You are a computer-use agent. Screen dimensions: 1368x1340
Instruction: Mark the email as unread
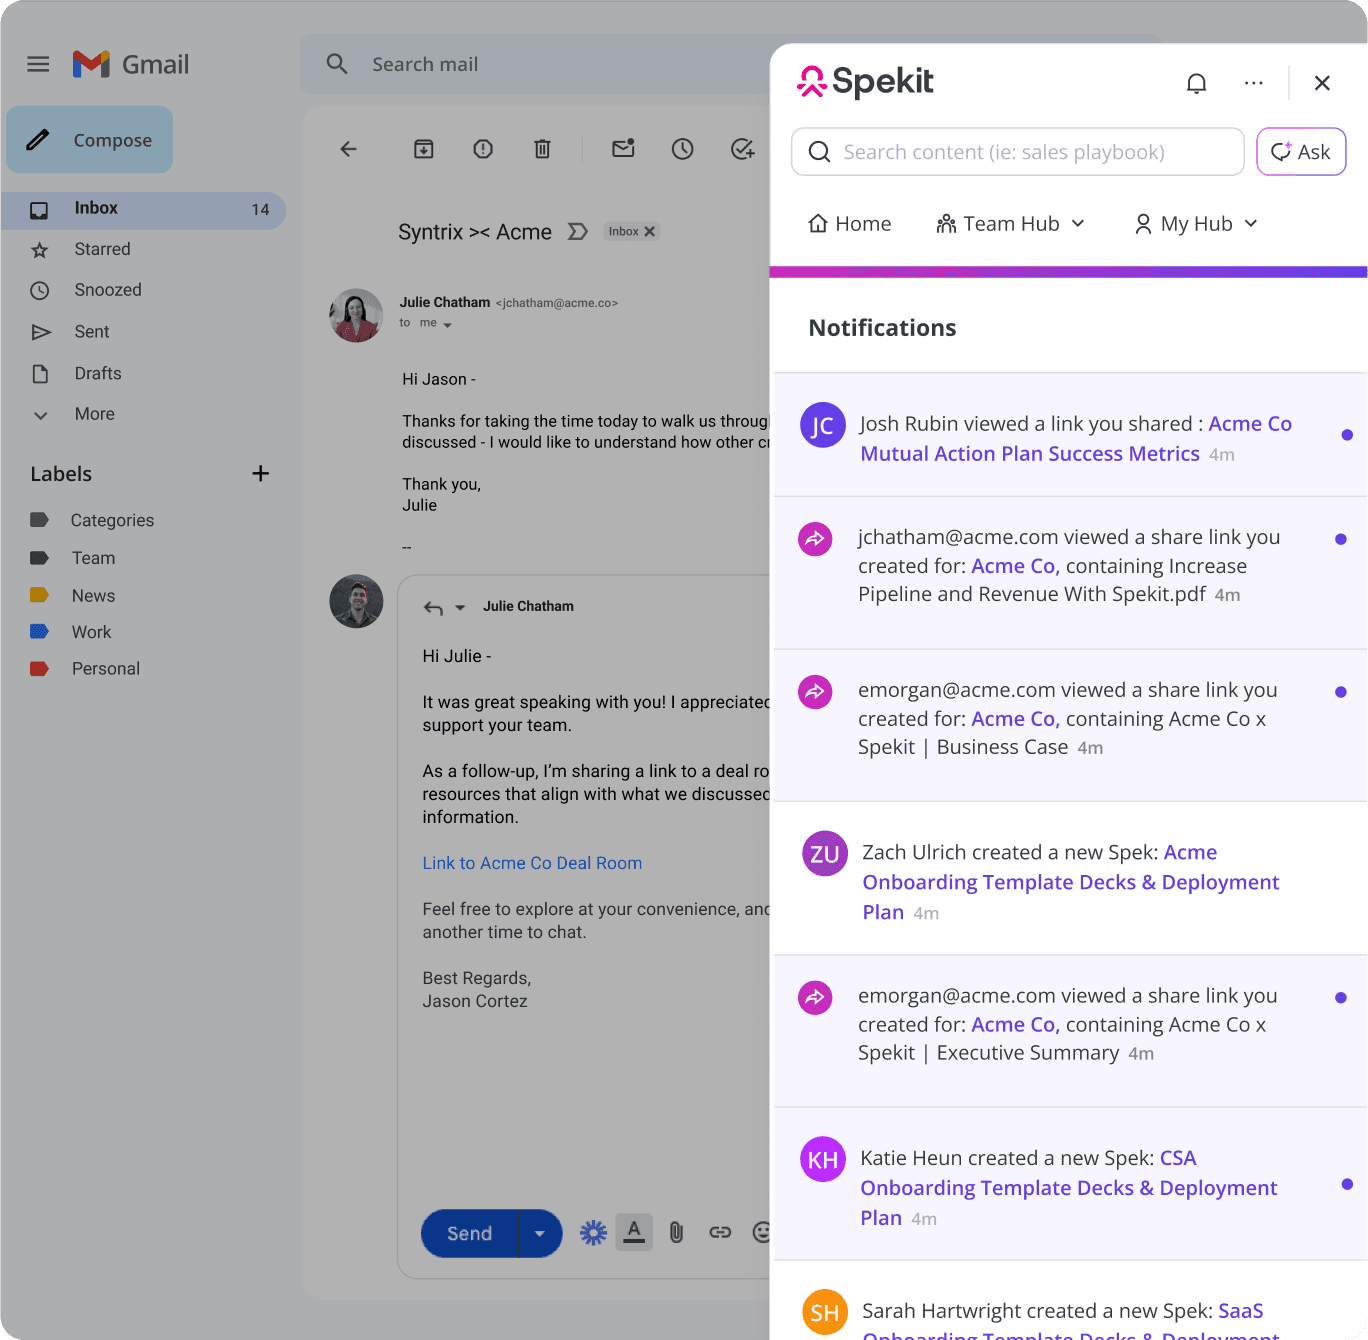[x=623, y=148]
